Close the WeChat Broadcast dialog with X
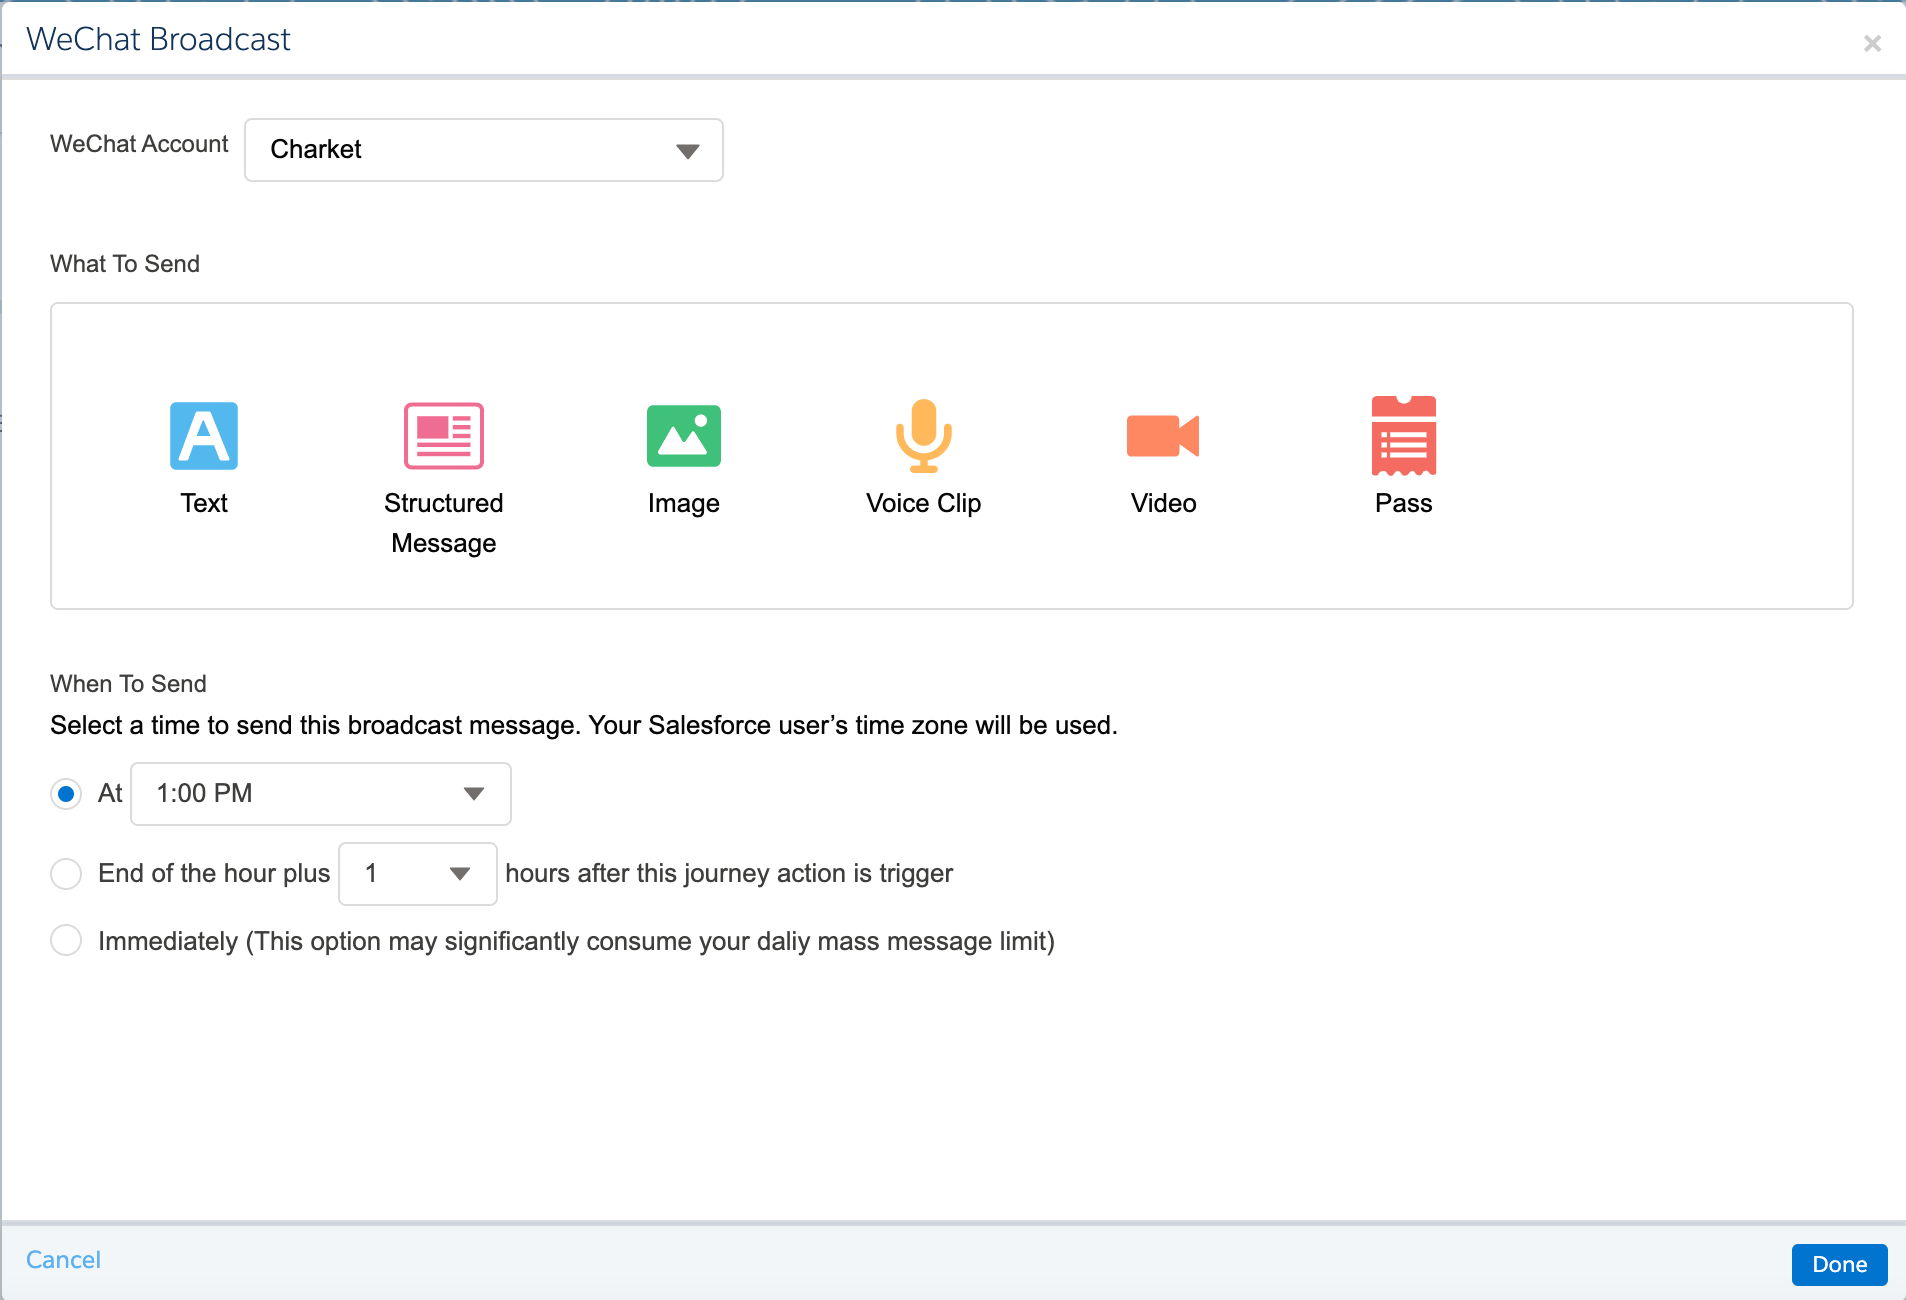Image resolution: width=1906 pixels, height=1300 pixels. coord(1872,43)
